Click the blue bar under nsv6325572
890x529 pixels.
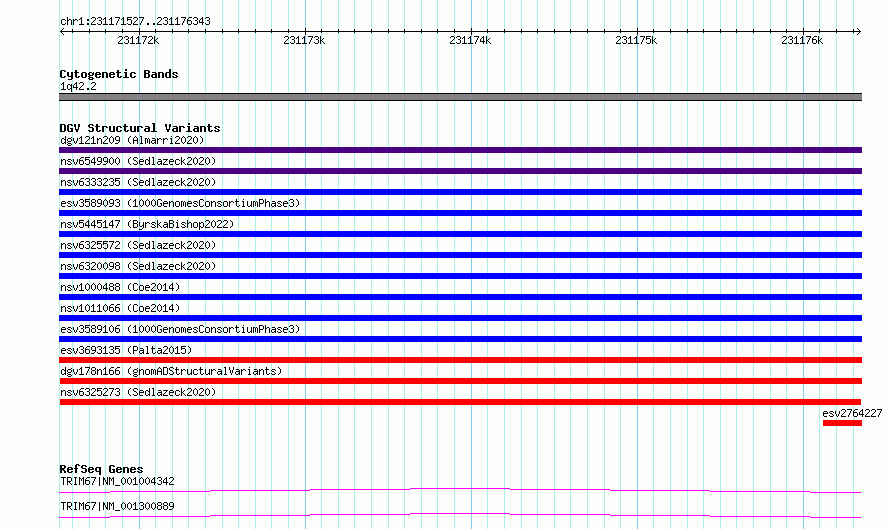click(x=460, y=255)
